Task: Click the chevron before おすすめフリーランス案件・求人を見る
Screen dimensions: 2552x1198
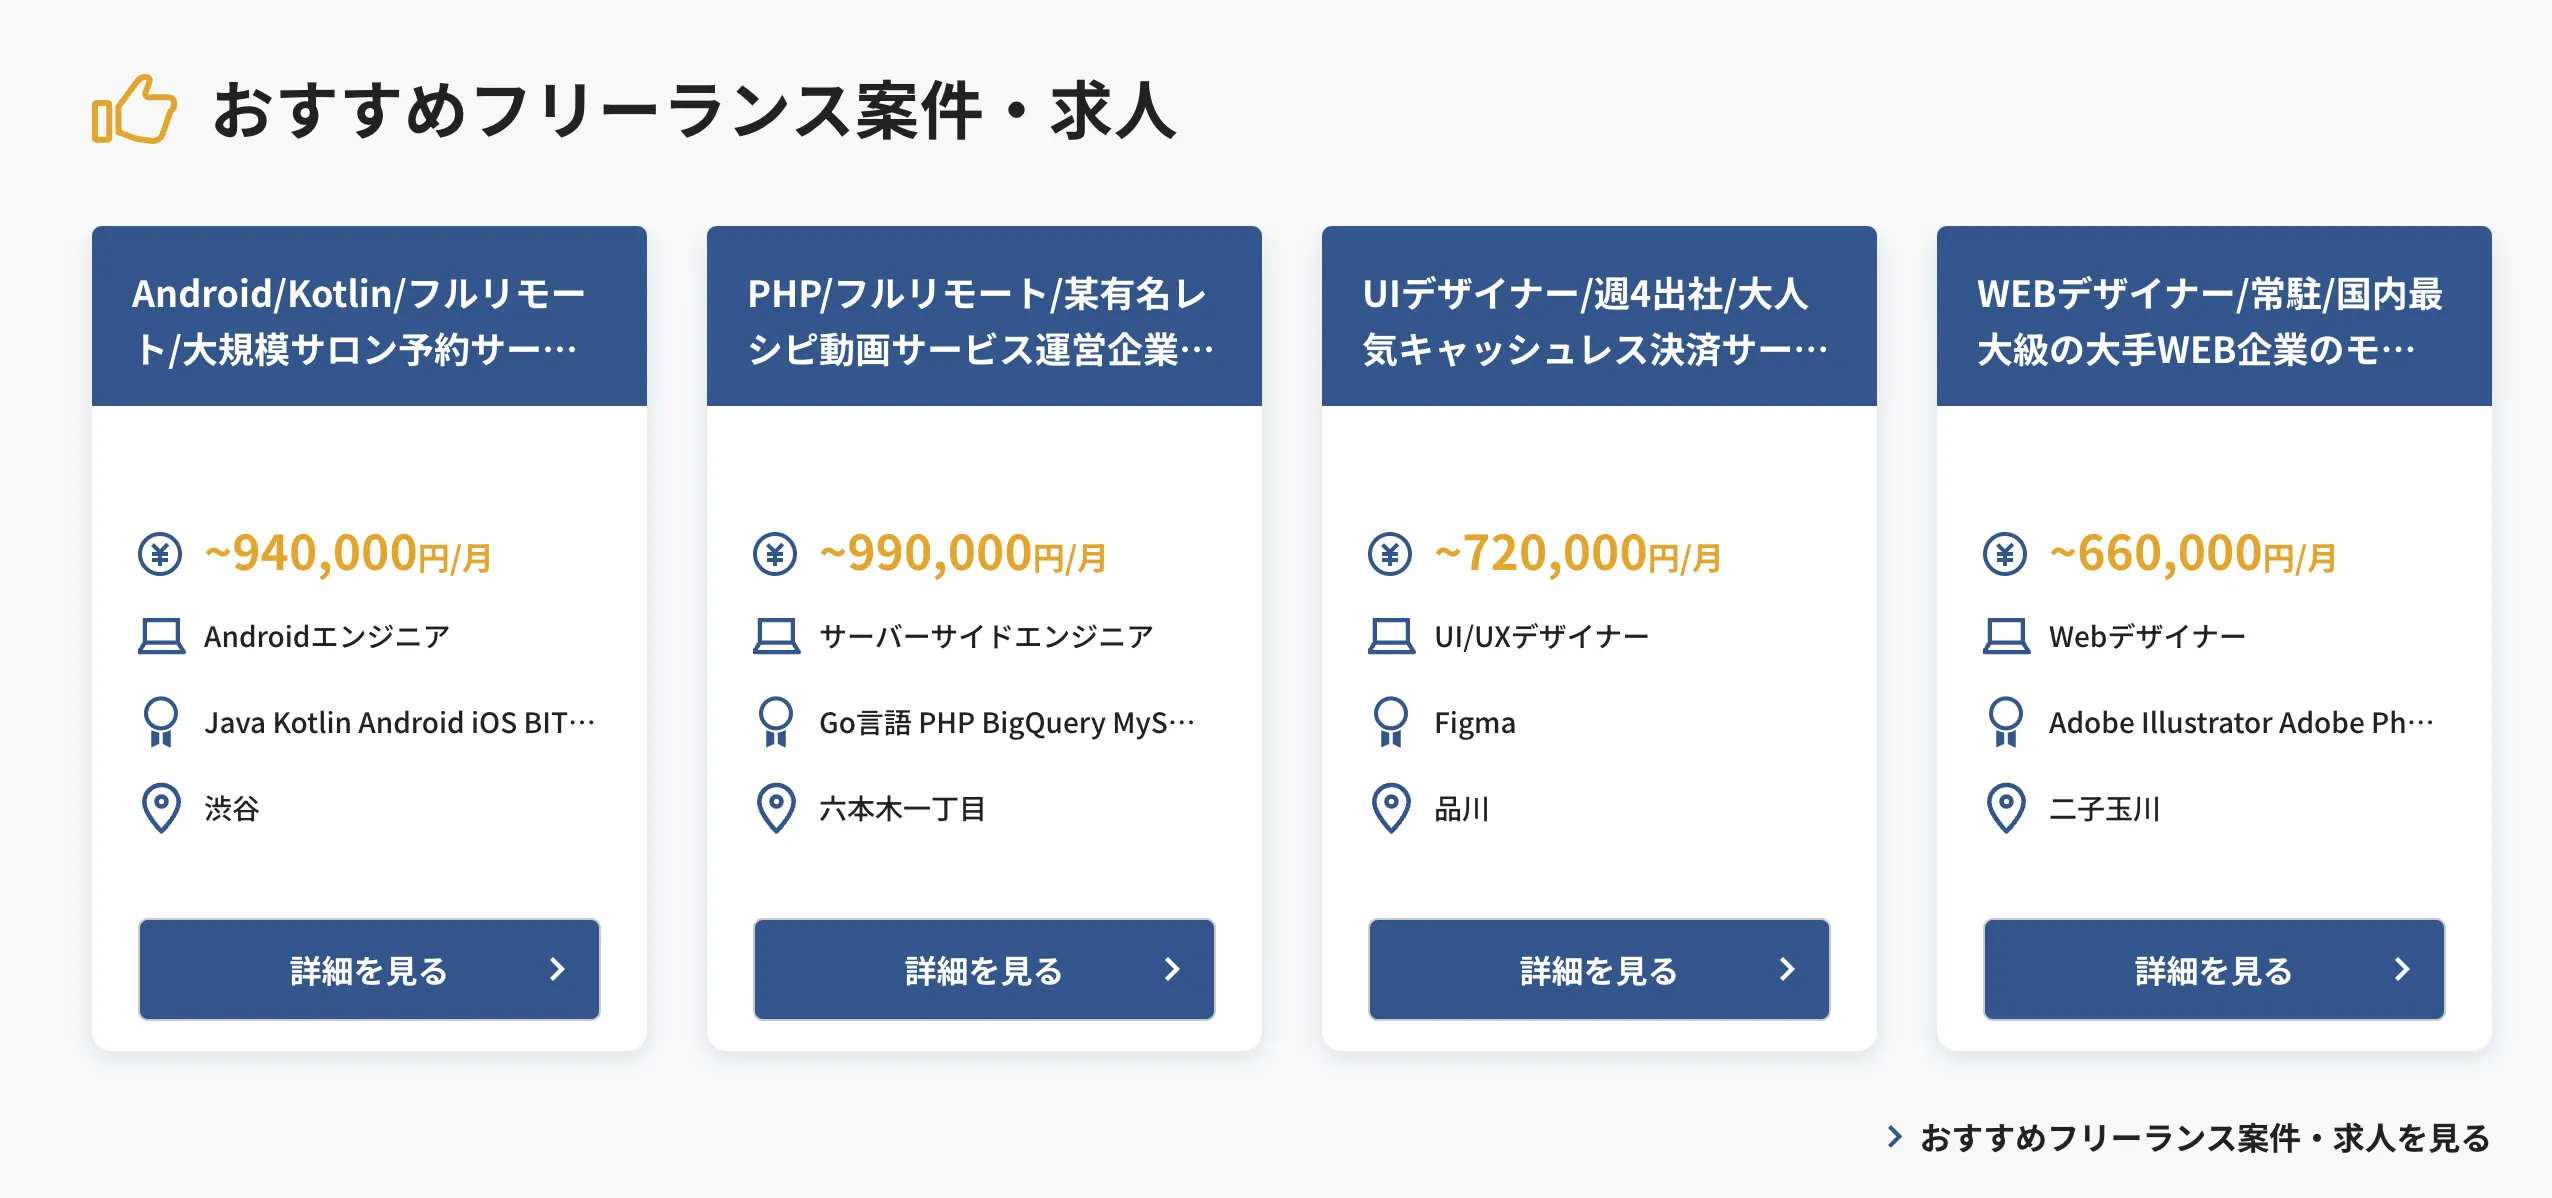Action: 1894,1136
